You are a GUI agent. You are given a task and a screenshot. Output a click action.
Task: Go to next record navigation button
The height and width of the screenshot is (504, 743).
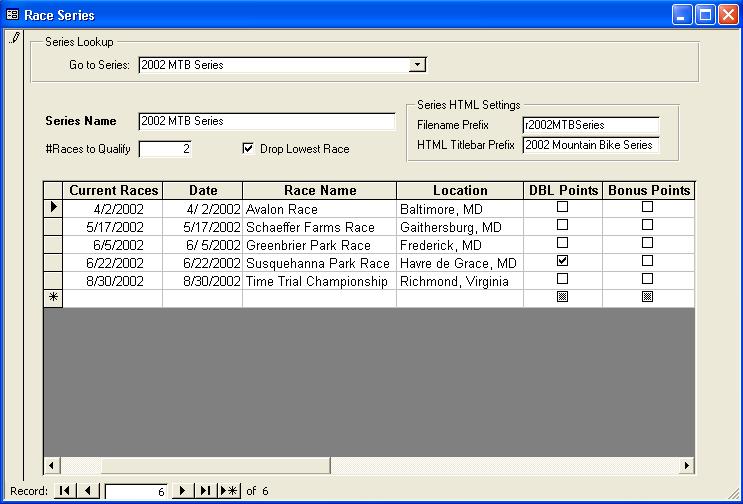click(x=182, y=491)
